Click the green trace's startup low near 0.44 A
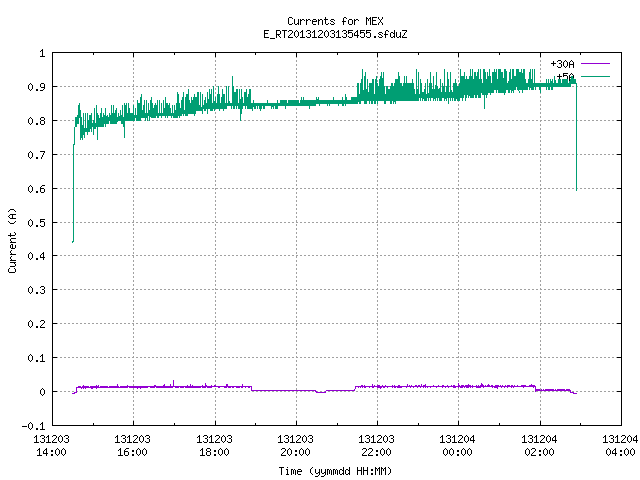This screenshot has height=480, width=640. point(73,242)
